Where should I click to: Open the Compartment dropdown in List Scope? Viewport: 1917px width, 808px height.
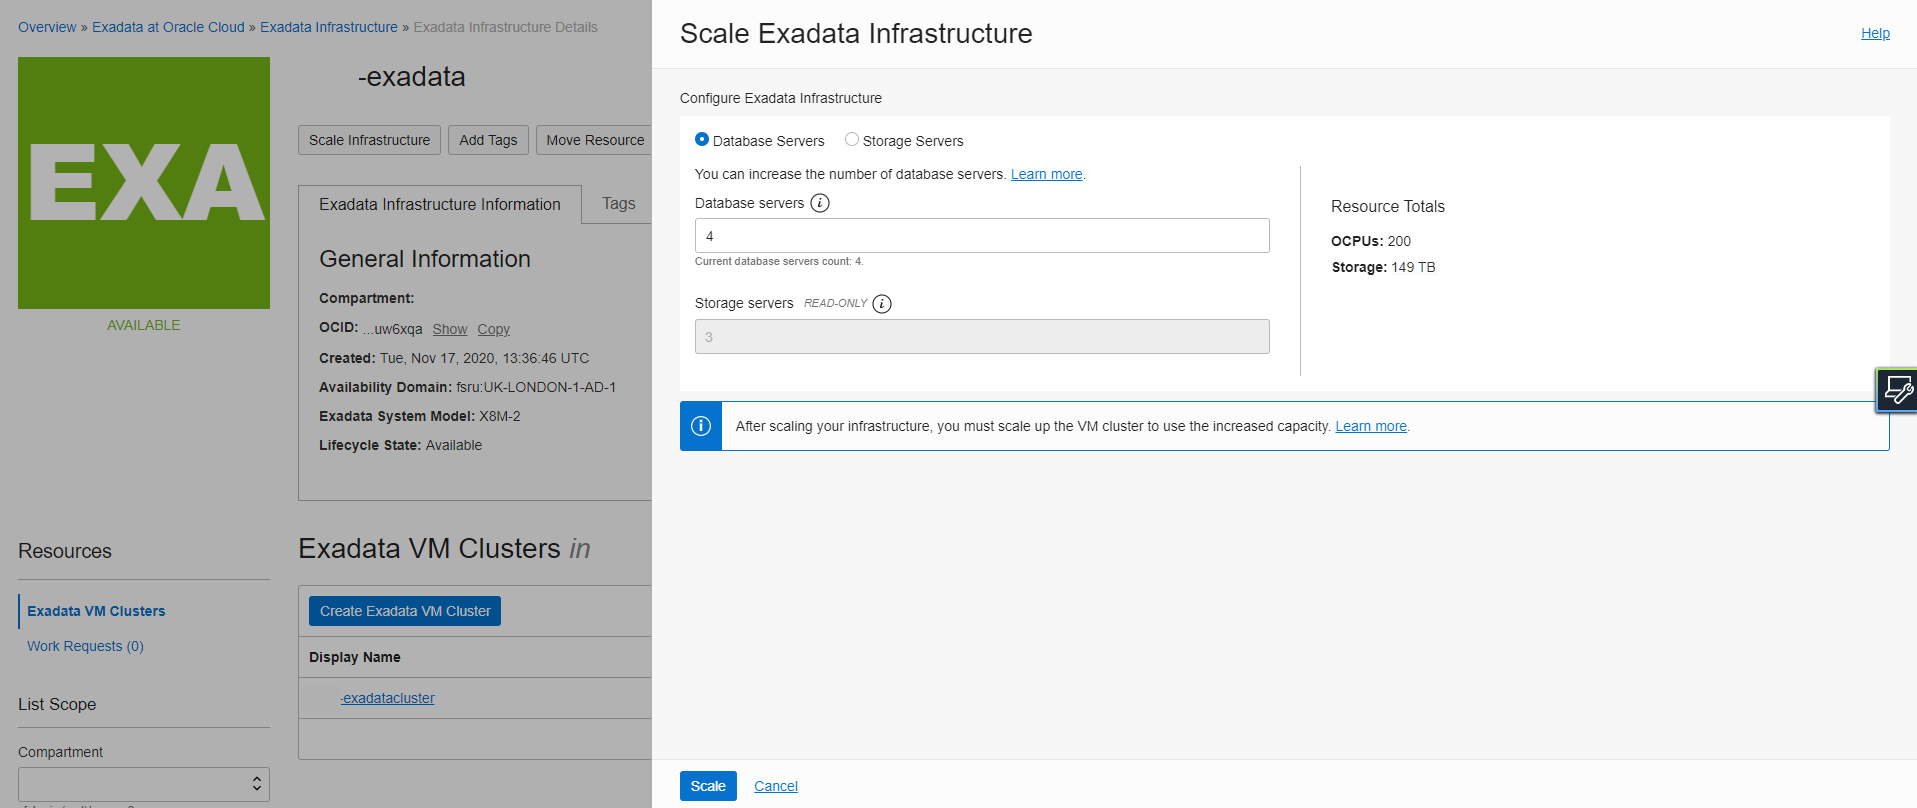pyautogui.click(x=144, y=784)
